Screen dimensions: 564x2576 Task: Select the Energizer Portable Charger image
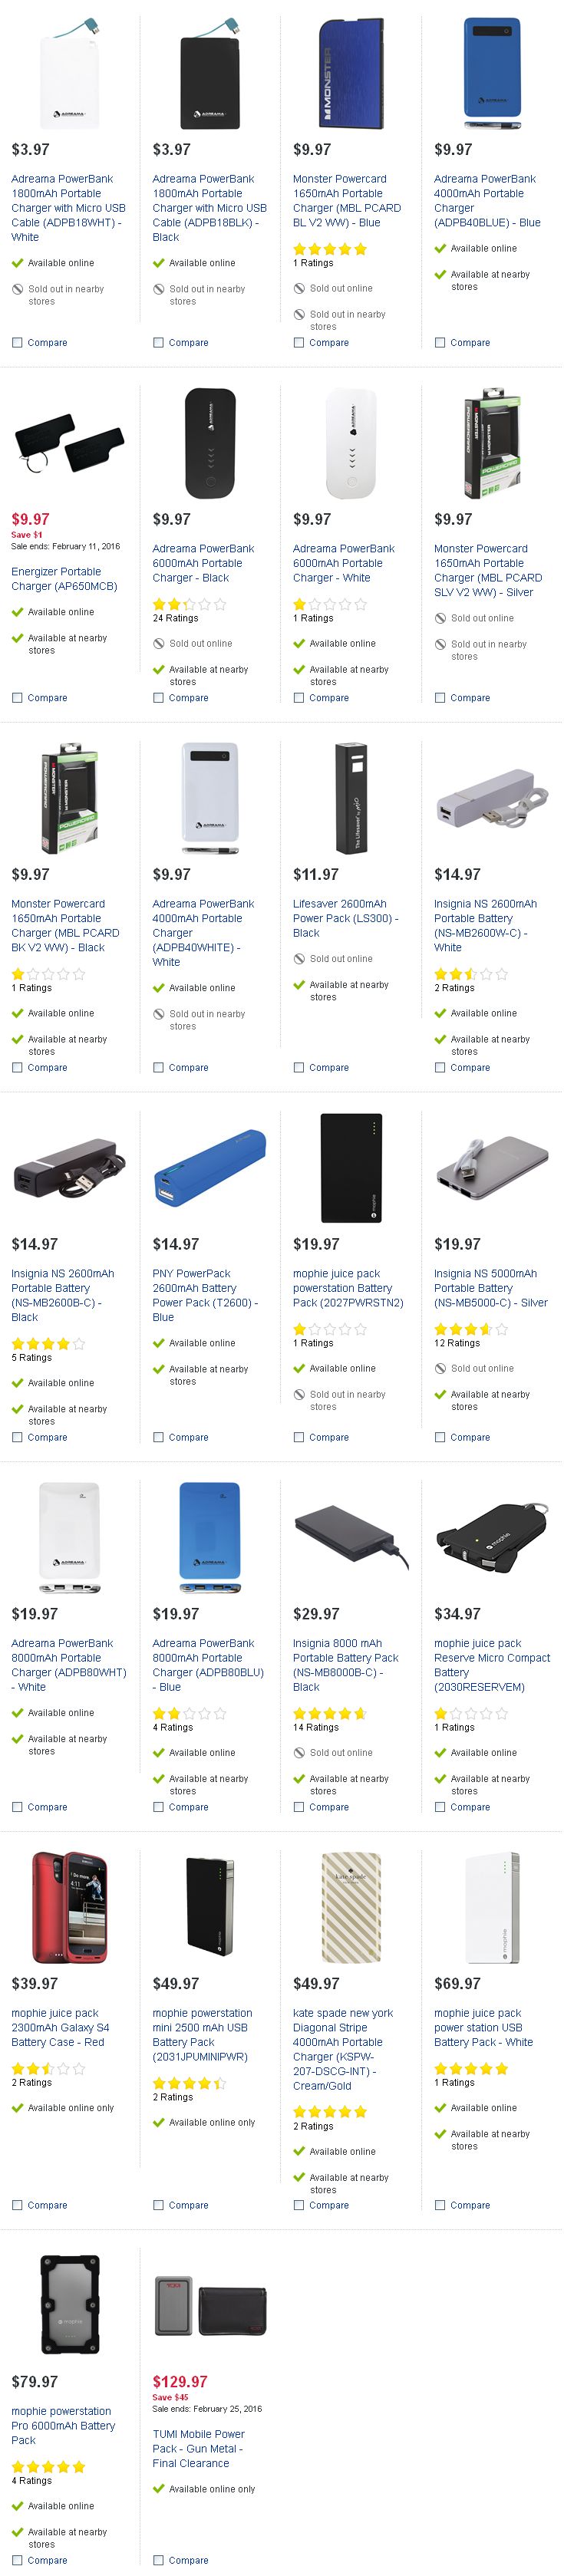click(68, 443)
